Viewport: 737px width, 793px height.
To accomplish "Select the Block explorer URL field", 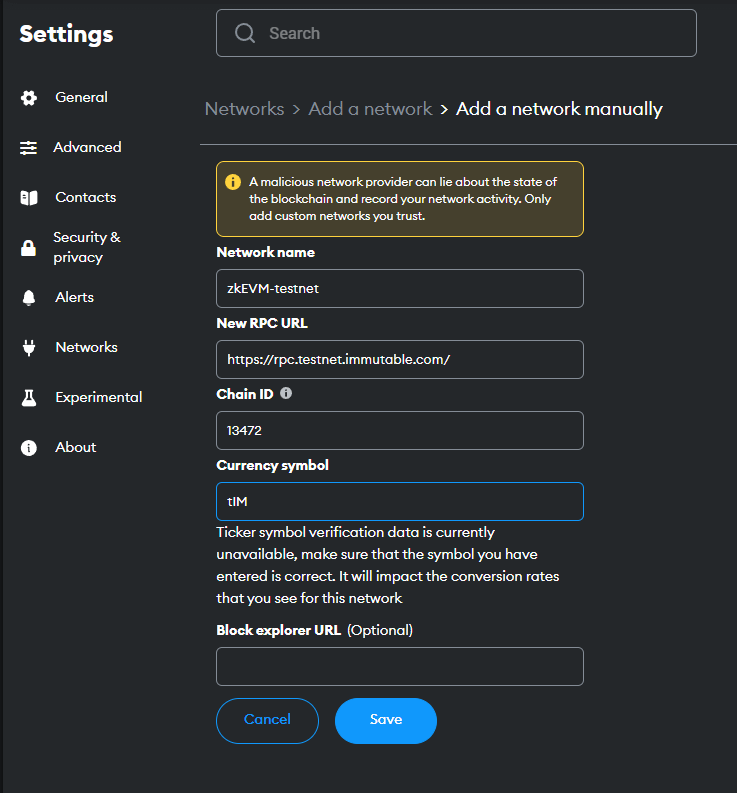I will coord(399,666).
